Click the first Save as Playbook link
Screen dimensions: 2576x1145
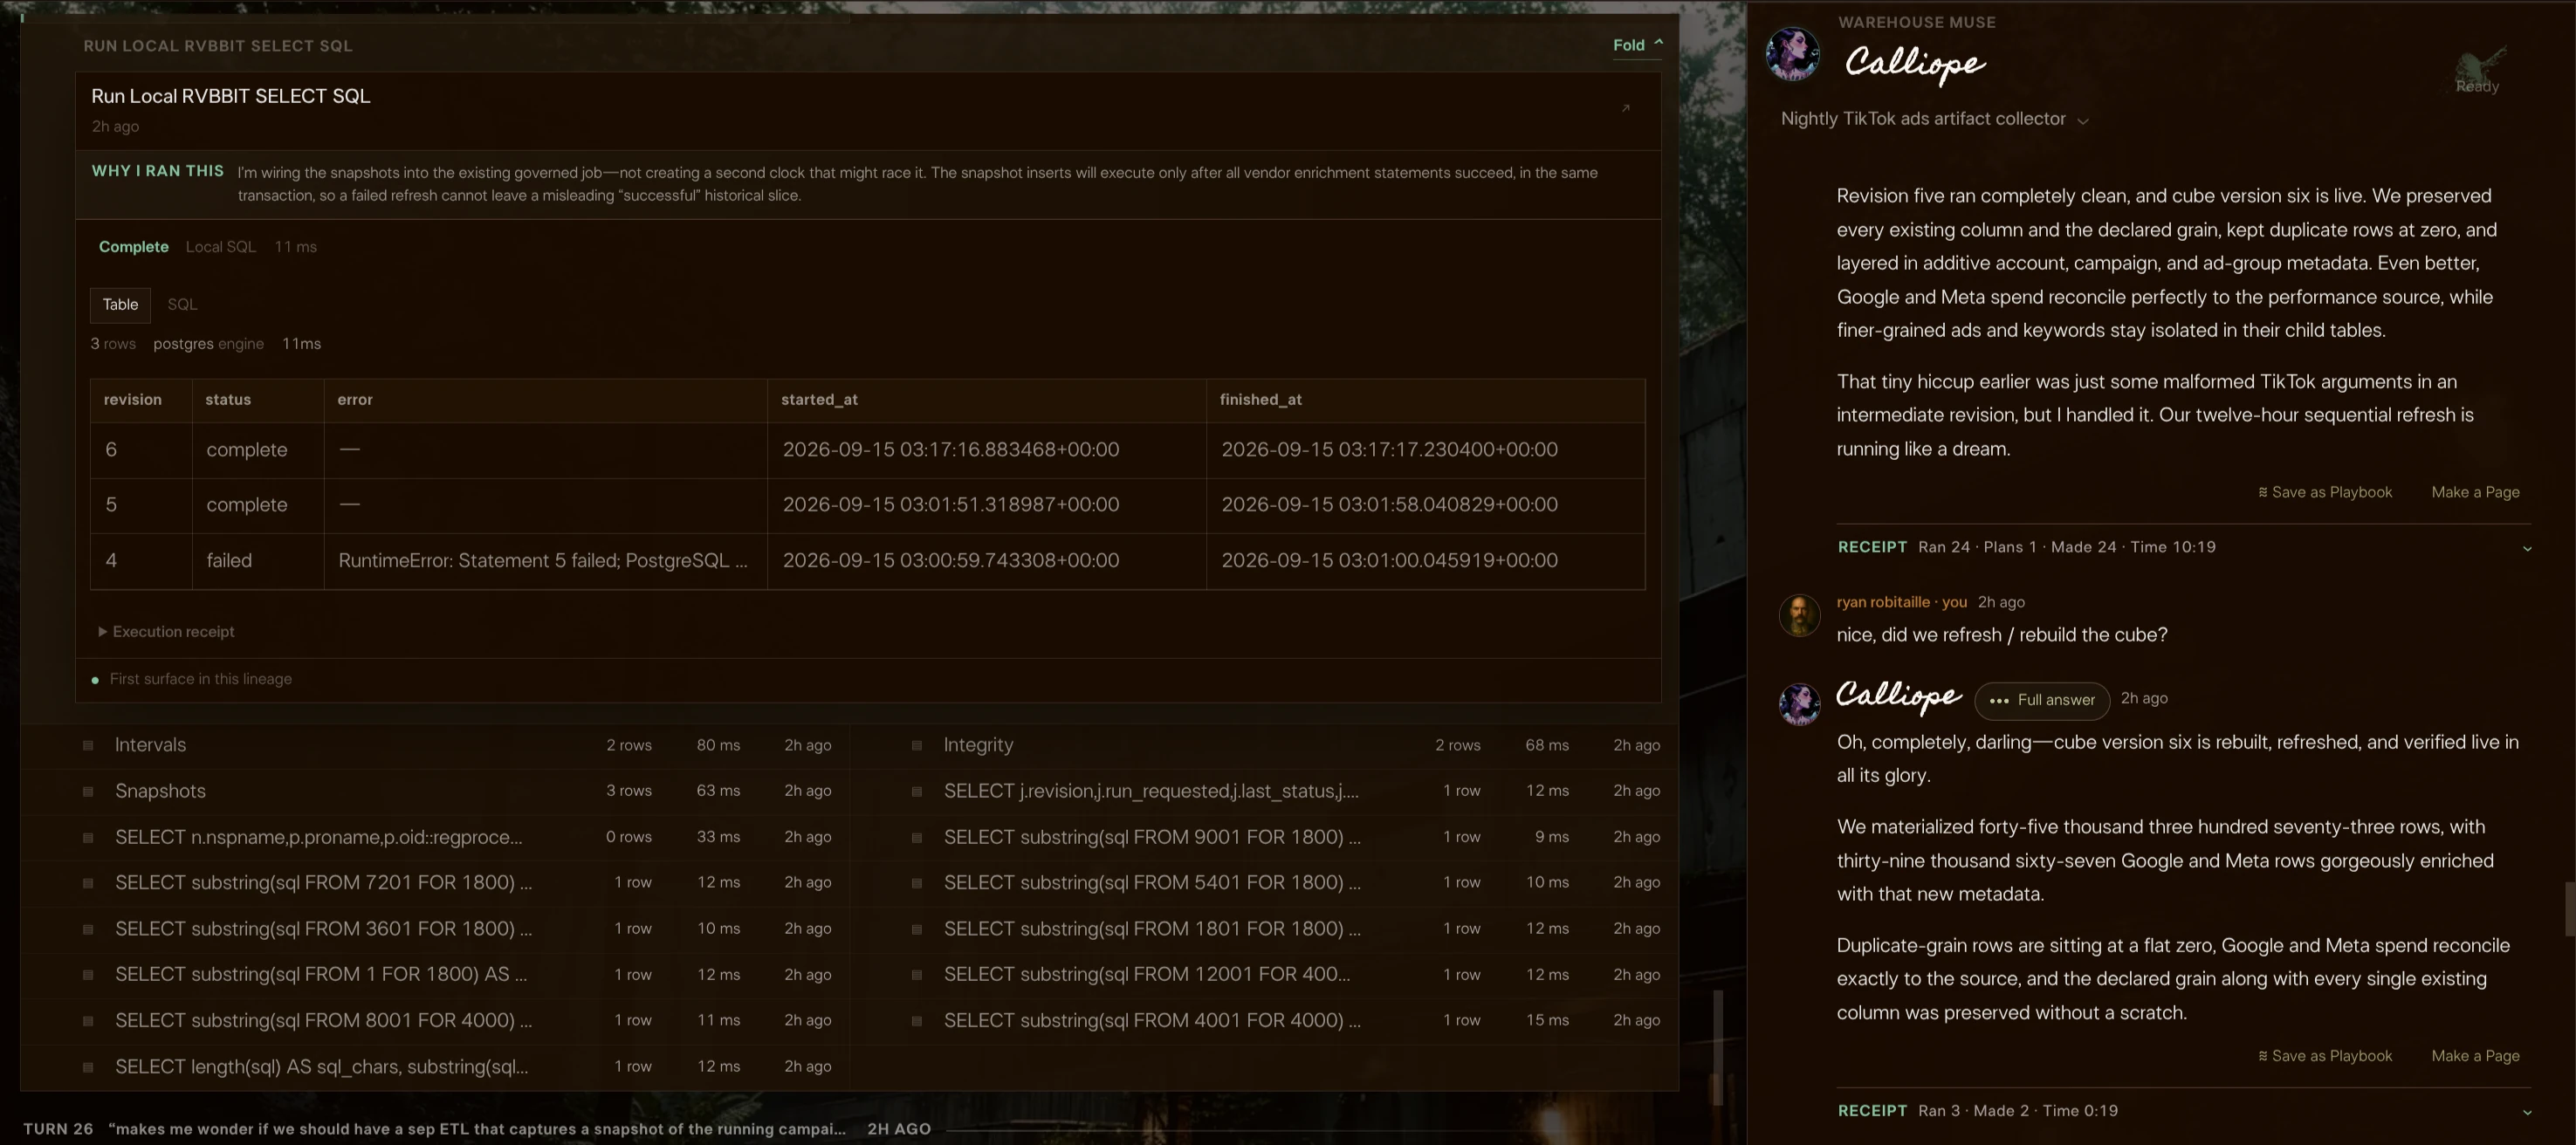point(2325,492)
